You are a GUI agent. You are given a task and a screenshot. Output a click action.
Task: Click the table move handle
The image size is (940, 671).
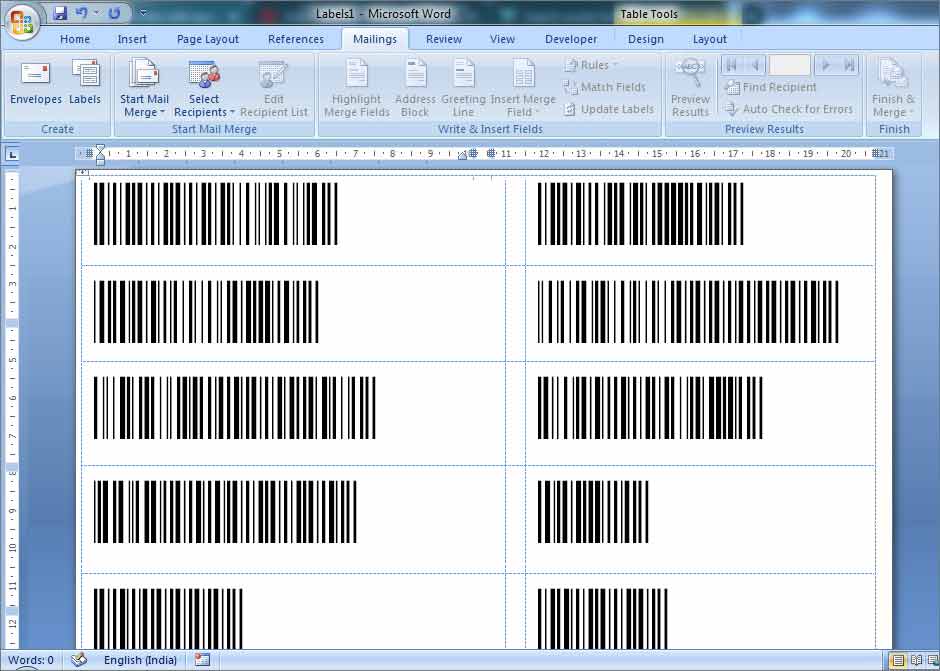[x=83, y=172]
